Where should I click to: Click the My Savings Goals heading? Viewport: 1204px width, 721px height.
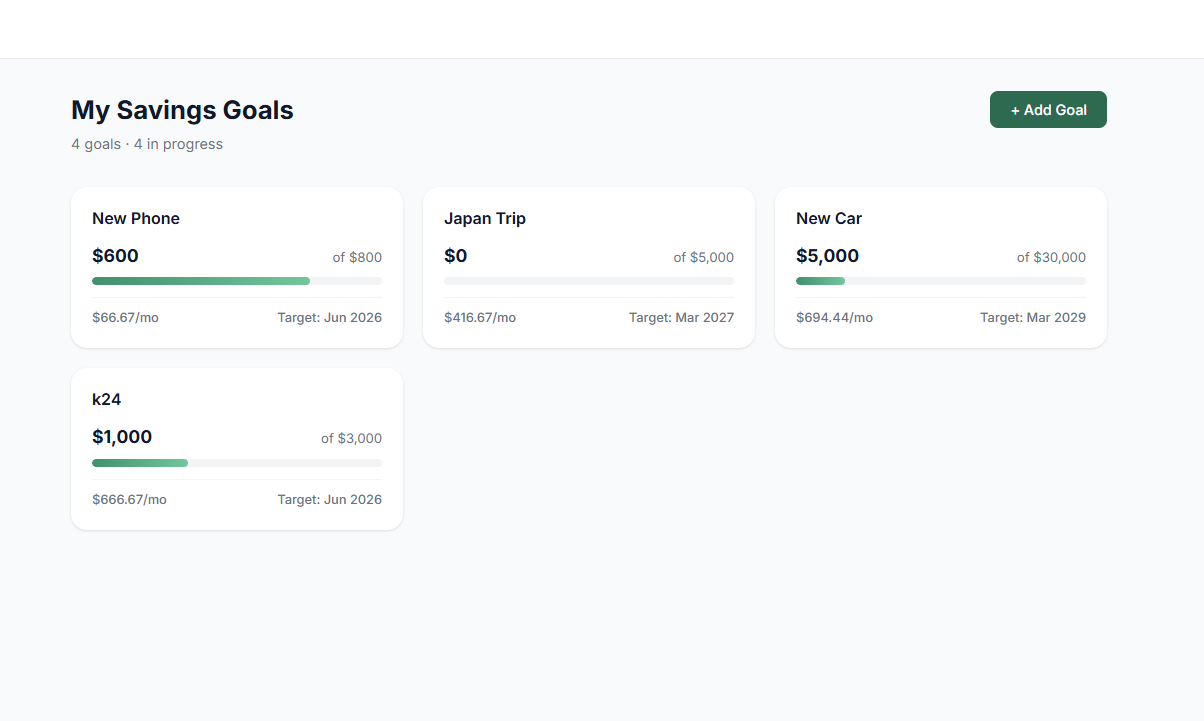coord(182,110)
